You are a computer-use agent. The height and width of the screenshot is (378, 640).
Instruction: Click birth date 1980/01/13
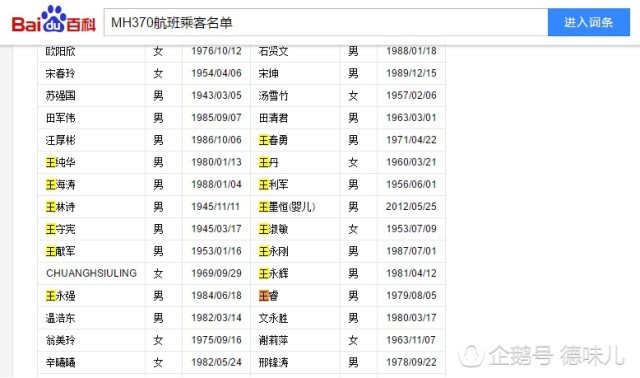click(x=216, y=162)
